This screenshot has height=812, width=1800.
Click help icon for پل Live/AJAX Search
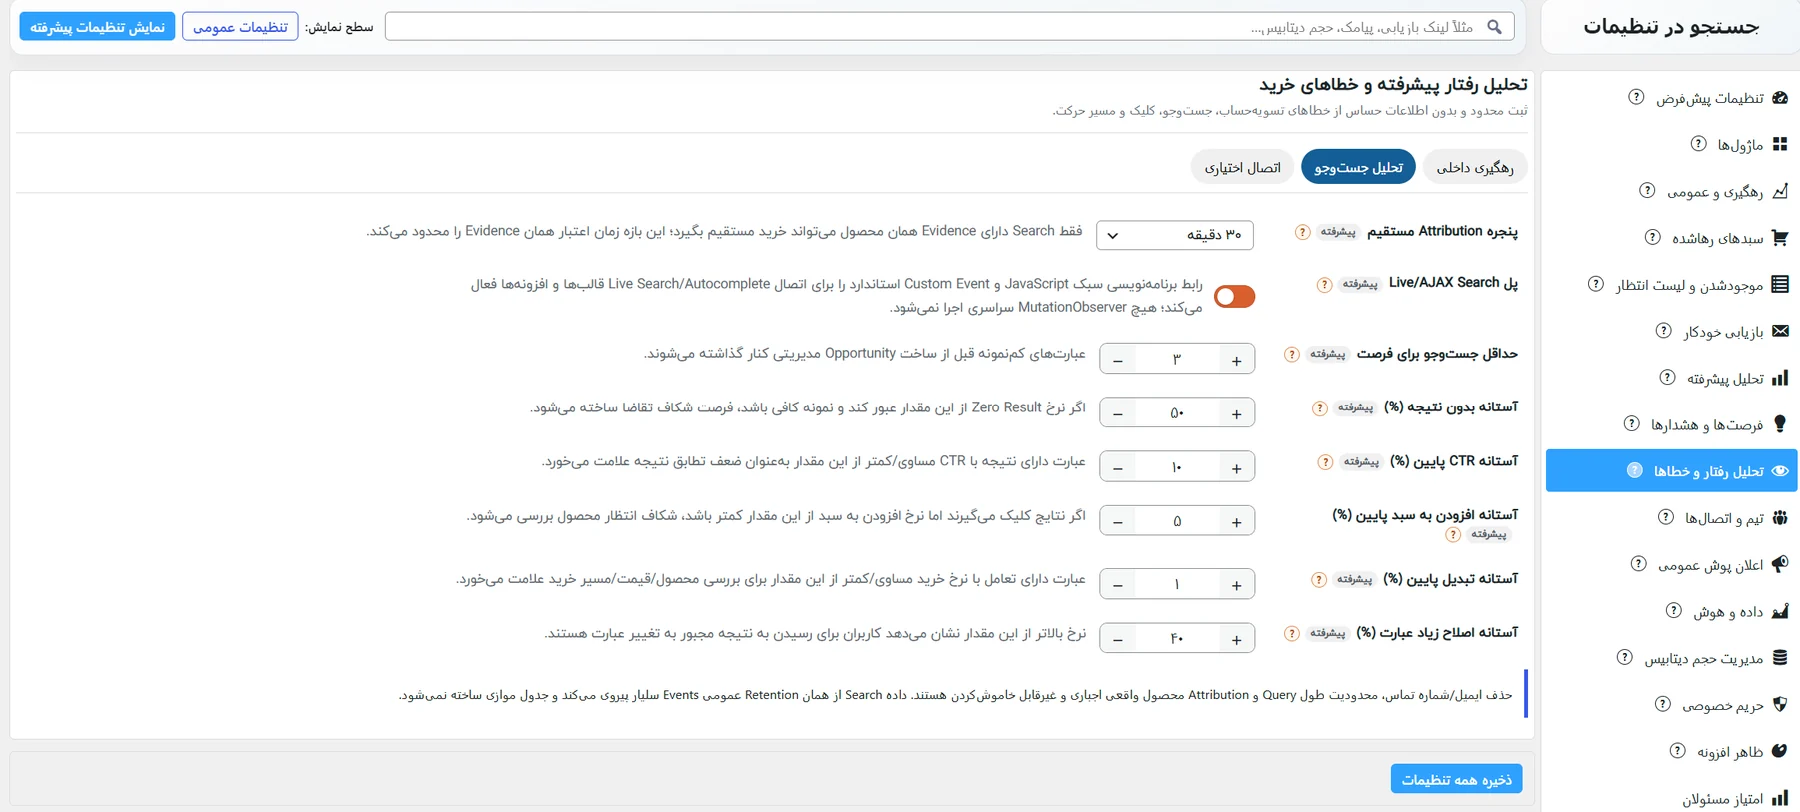pos(1324,285)
